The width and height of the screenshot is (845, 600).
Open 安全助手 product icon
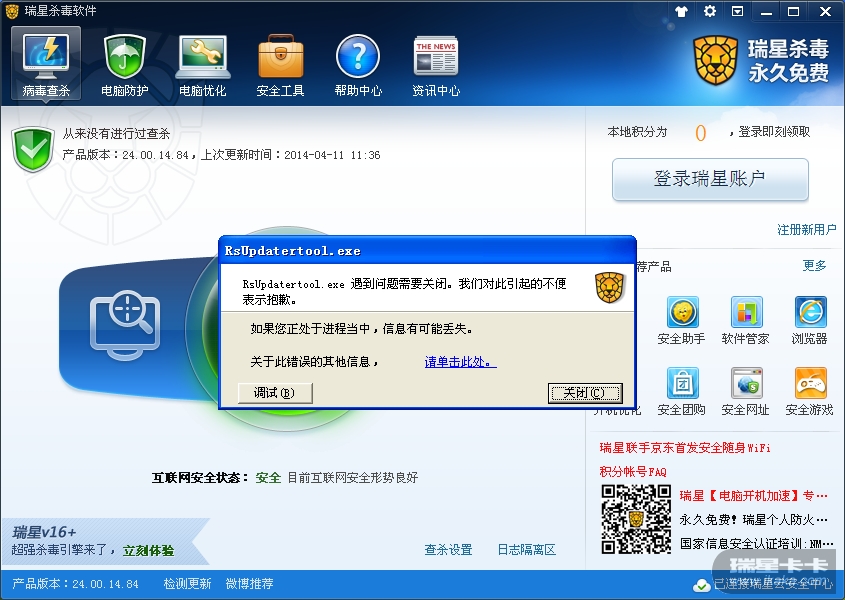[x=682, y=320]
